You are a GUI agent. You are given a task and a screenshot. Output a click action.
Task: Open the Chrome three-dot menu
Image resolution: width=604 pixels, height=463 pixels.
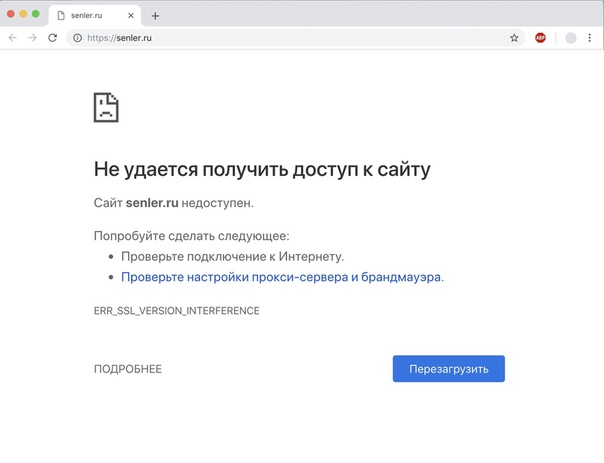click(x=590, y=38)
